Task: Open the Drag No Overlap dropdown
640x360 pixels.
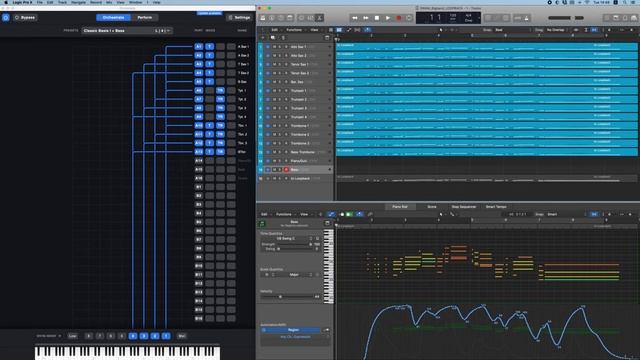Action: point(557,30)
